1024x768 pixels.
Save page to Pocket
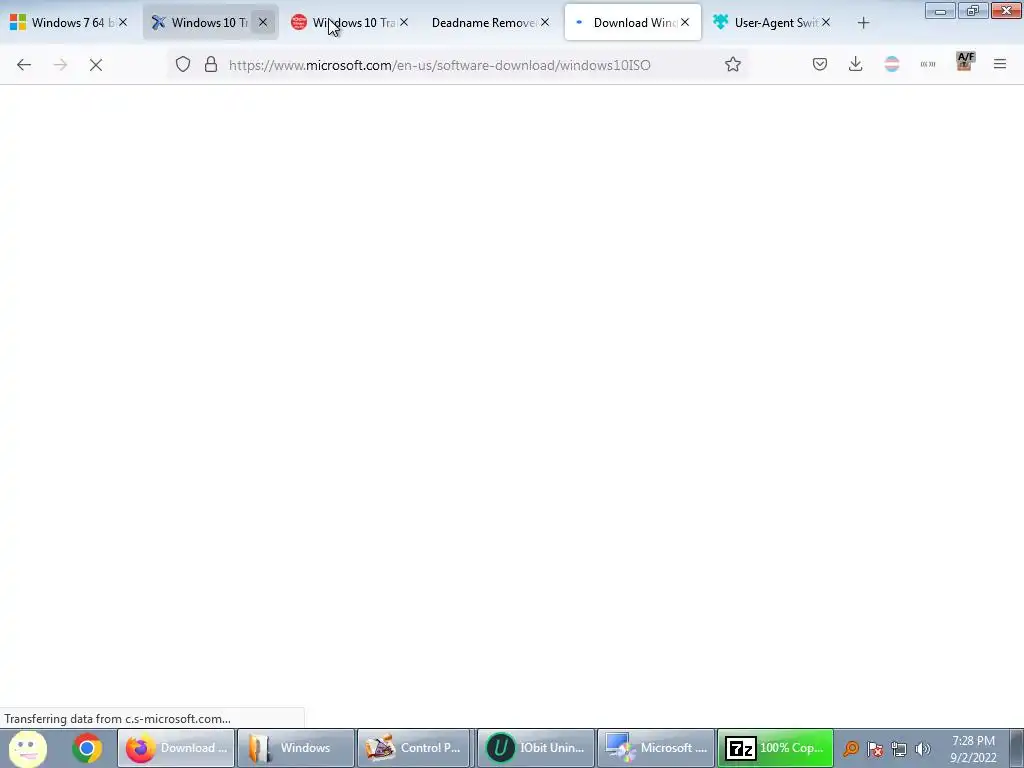pyautogui.click(x=820, y=64)
